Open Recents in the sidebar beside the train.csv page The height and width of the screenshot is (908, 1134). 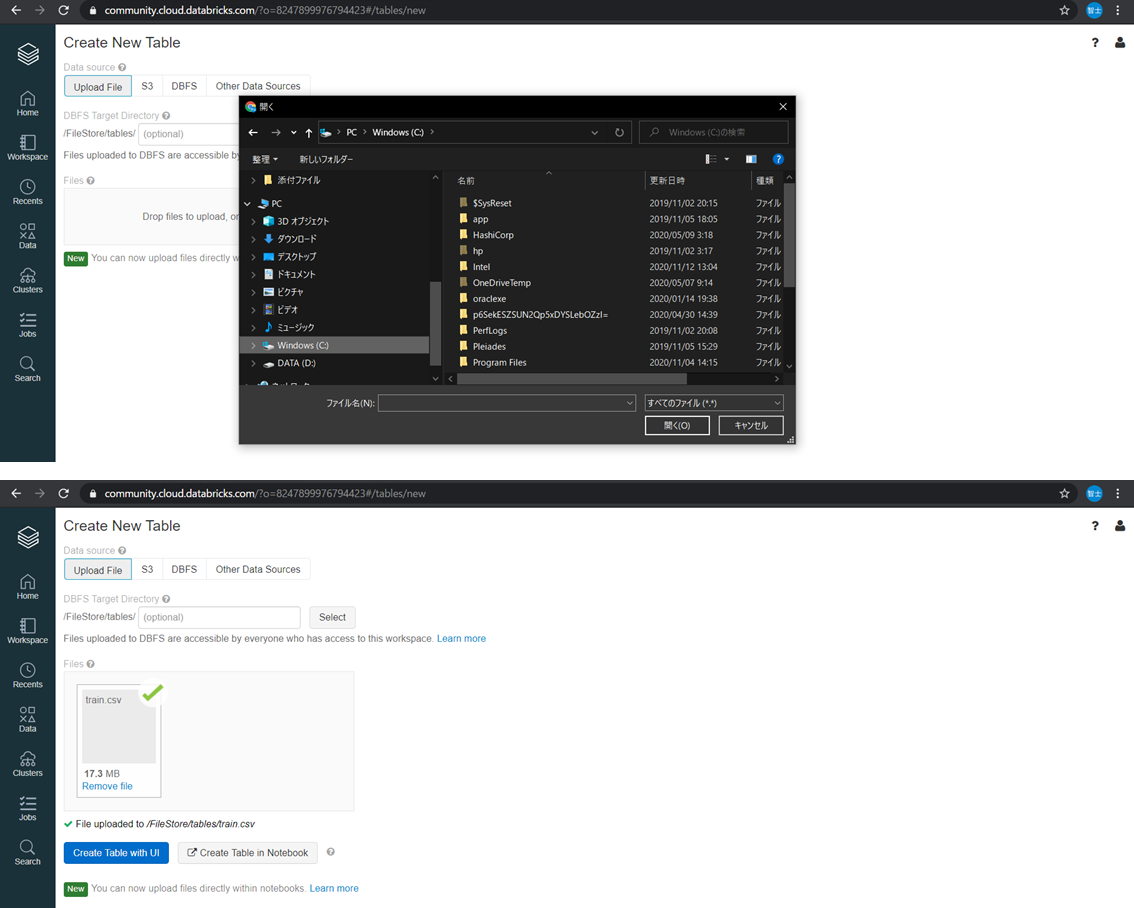tap(27, 675)
